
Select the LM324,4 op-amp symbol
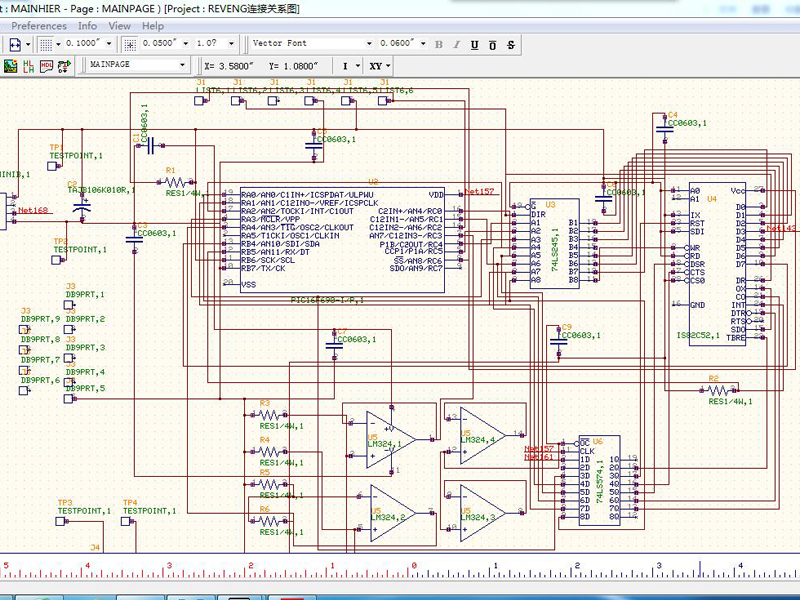point(482,435)
